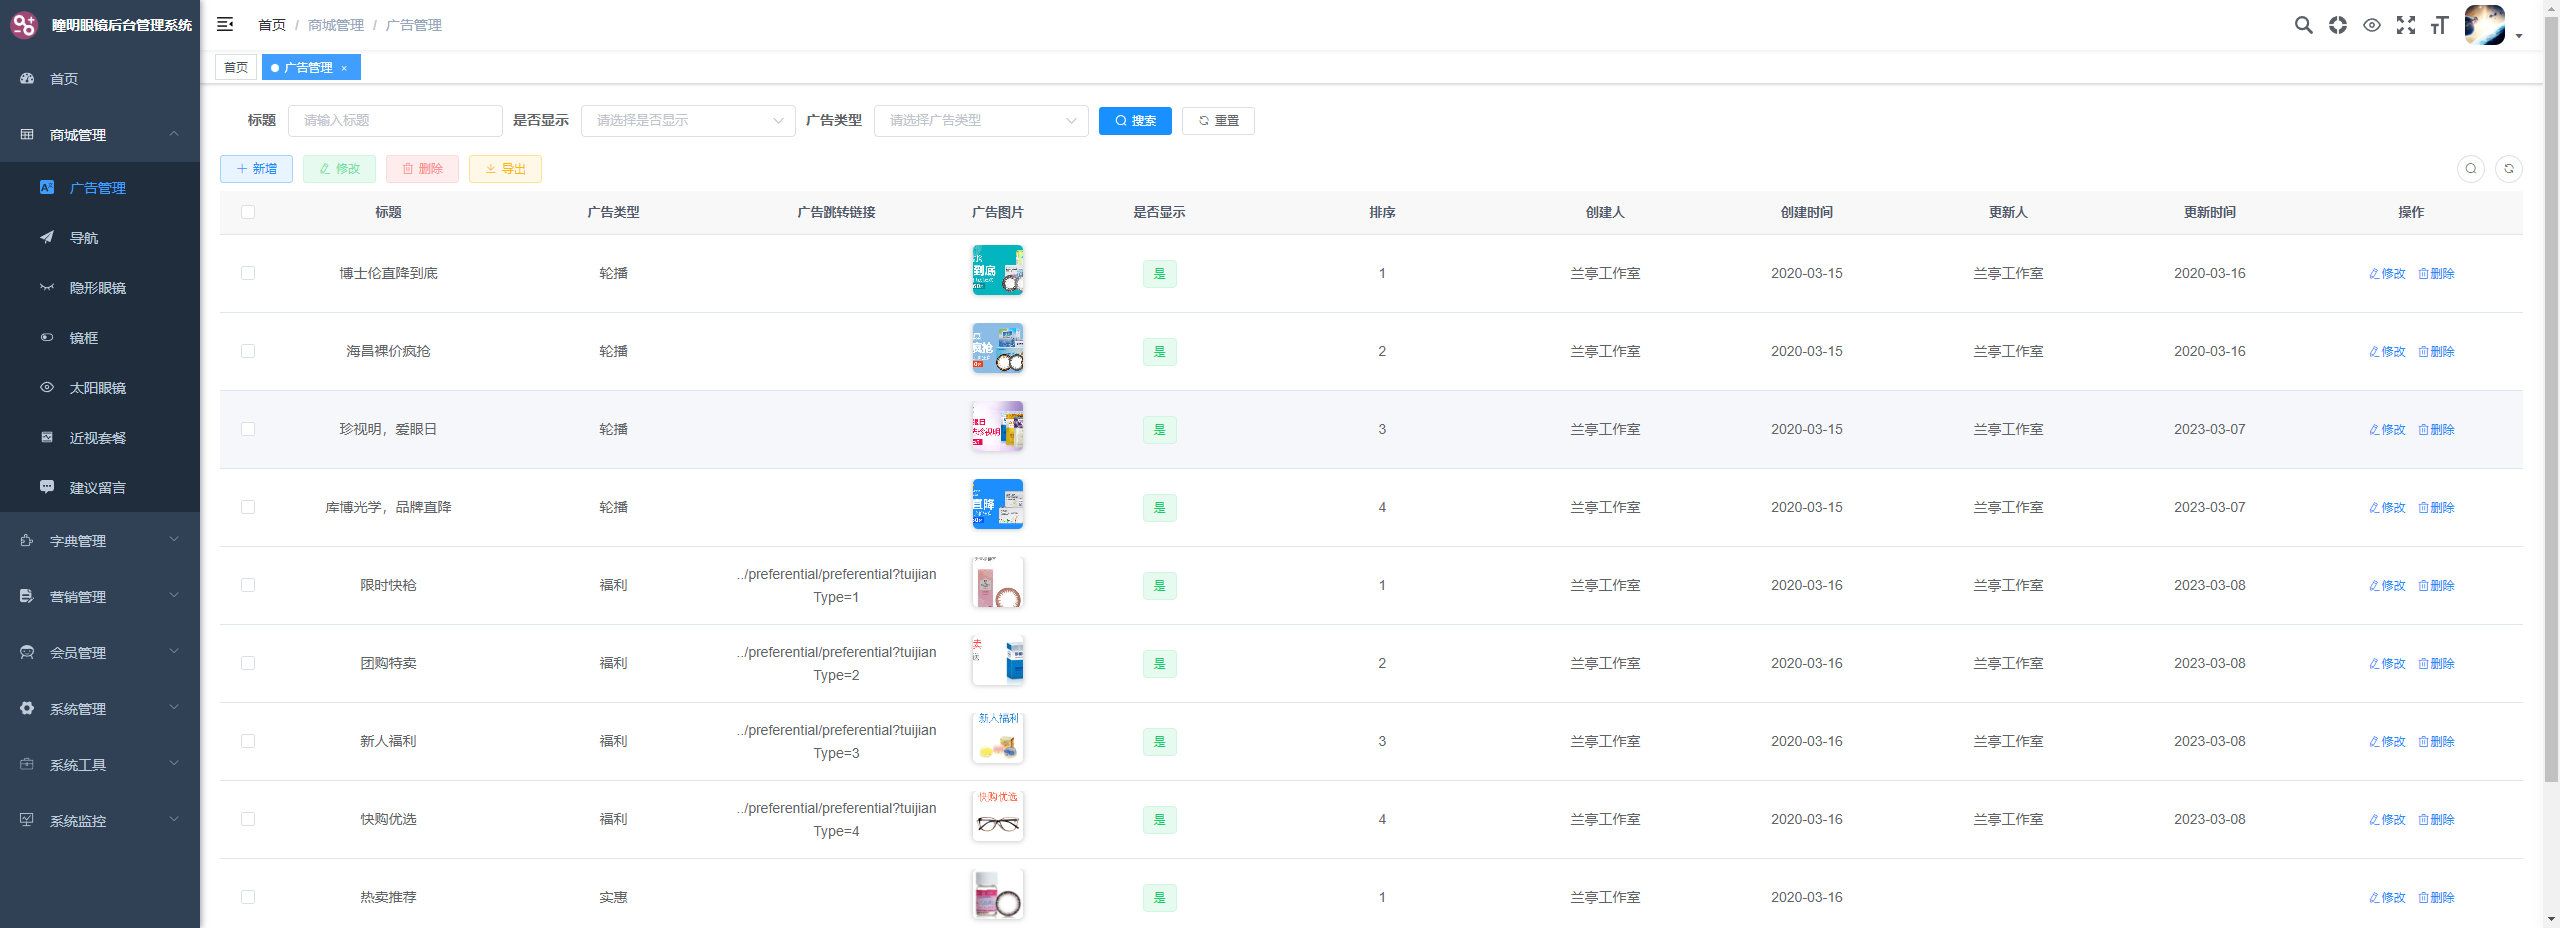Open 广告管理 in the sidebar
This screenshot has height=928, width=2560.
(100, 187)
